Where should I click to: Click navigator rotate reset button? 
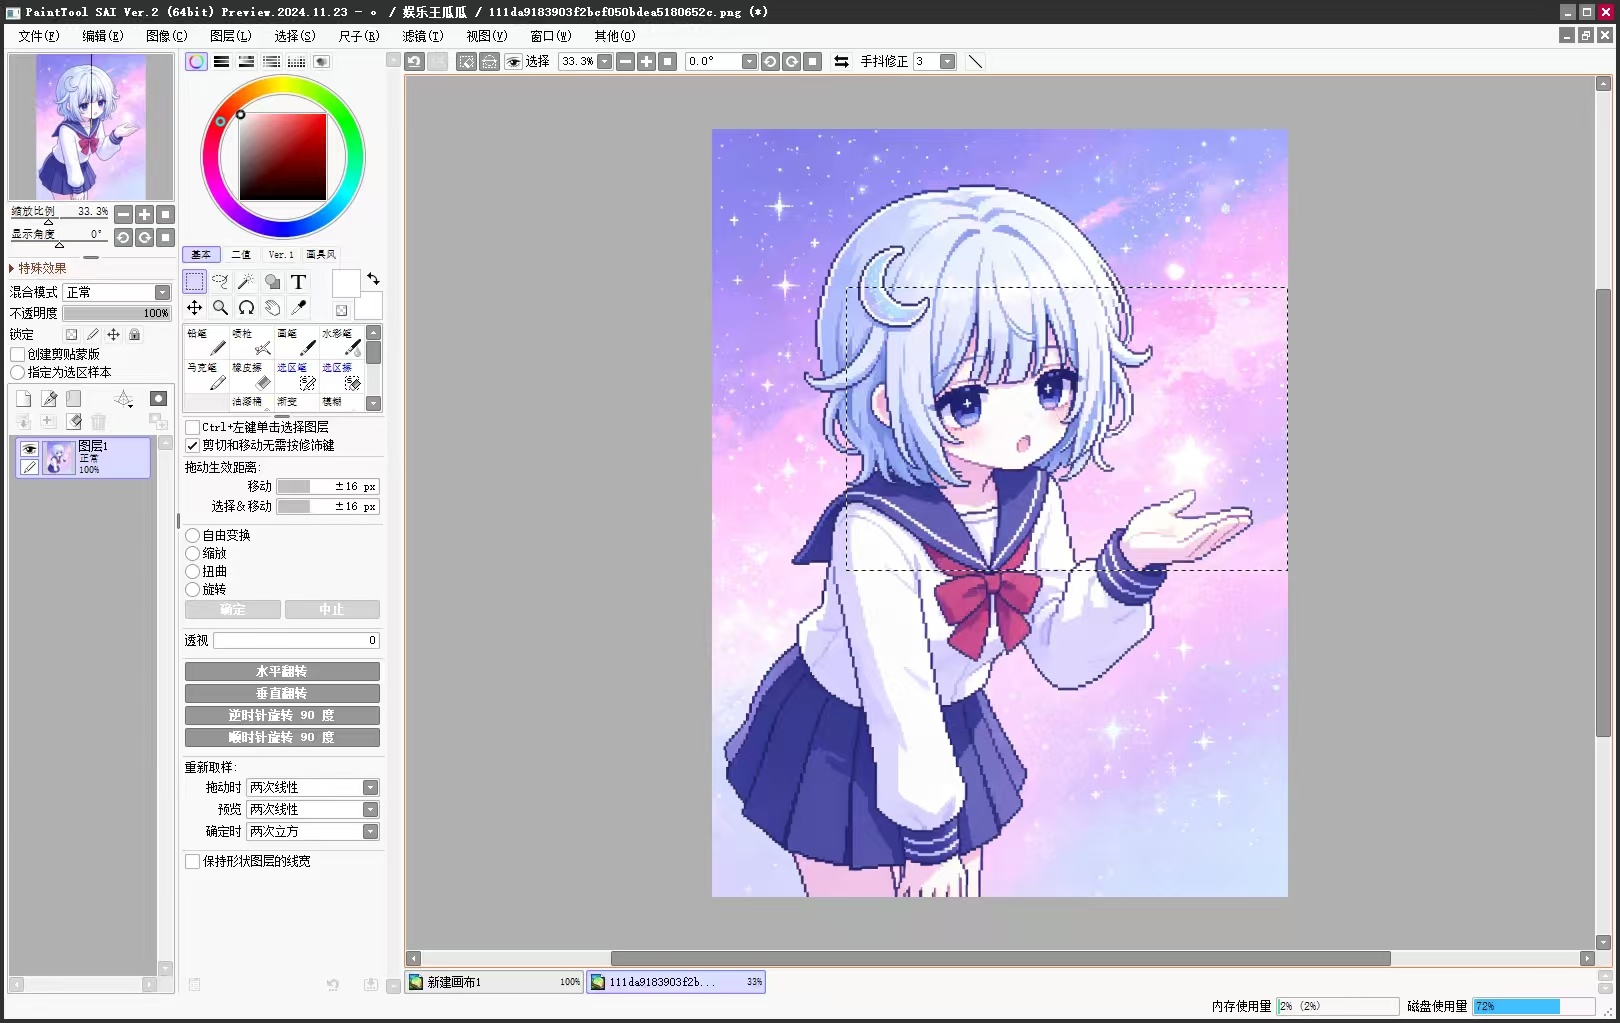[x=166, y=238]
